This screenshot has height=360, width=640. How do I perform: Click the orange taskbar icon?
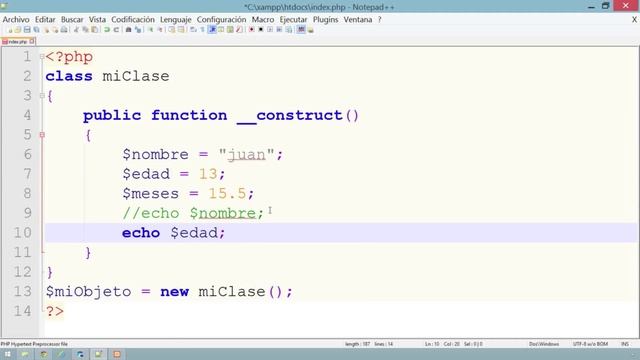(117, 354)
